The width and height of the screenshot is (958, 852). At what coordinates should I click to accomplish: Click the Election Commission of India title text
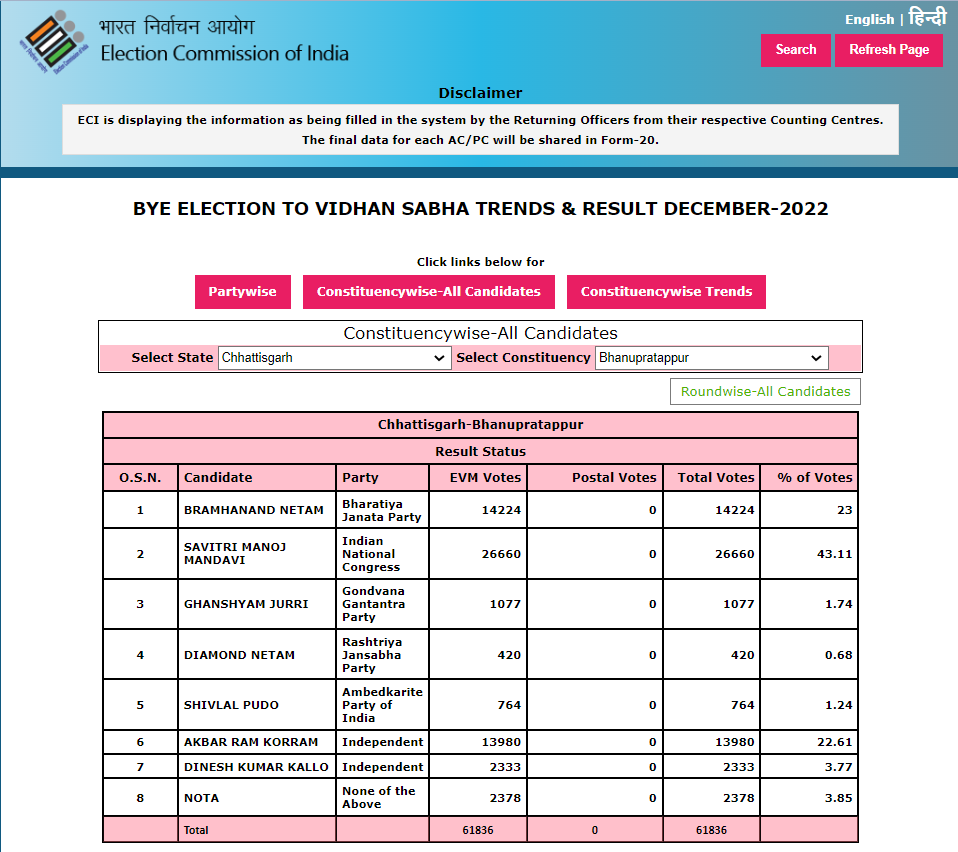tap(225, 54)
